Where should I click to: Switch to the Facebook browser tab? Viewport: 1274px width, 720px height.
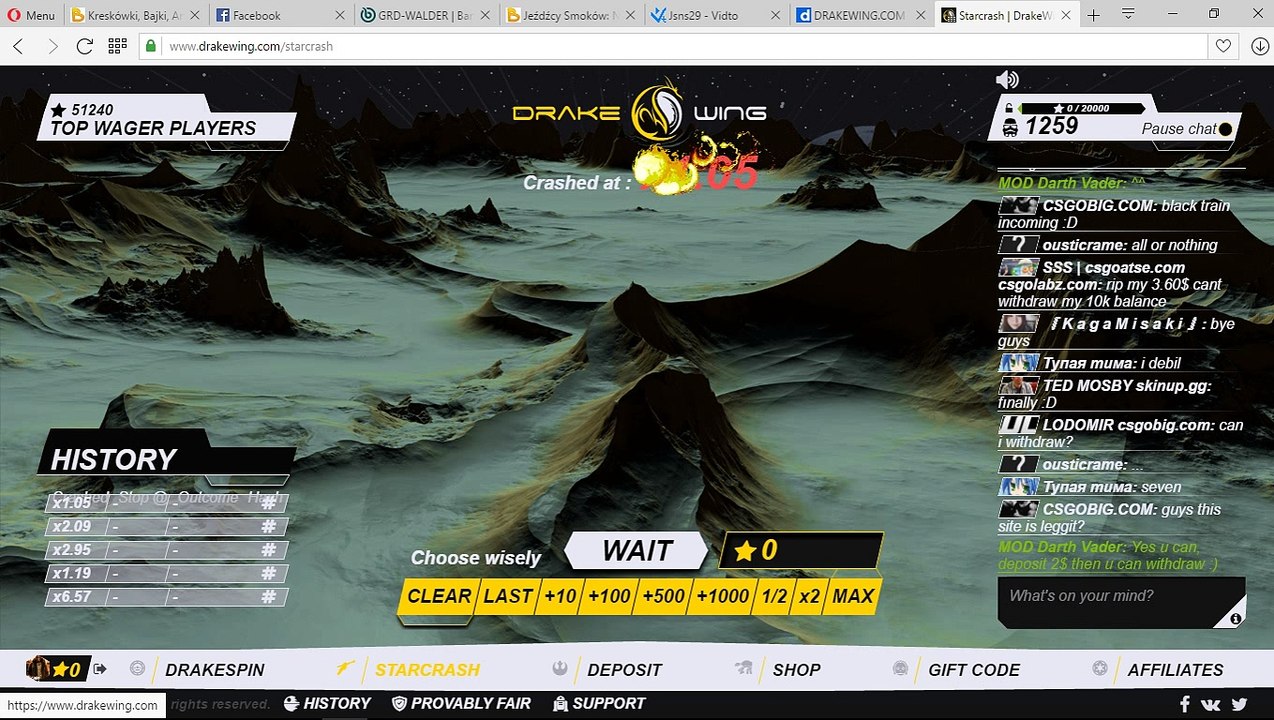(x=280, y=15)
